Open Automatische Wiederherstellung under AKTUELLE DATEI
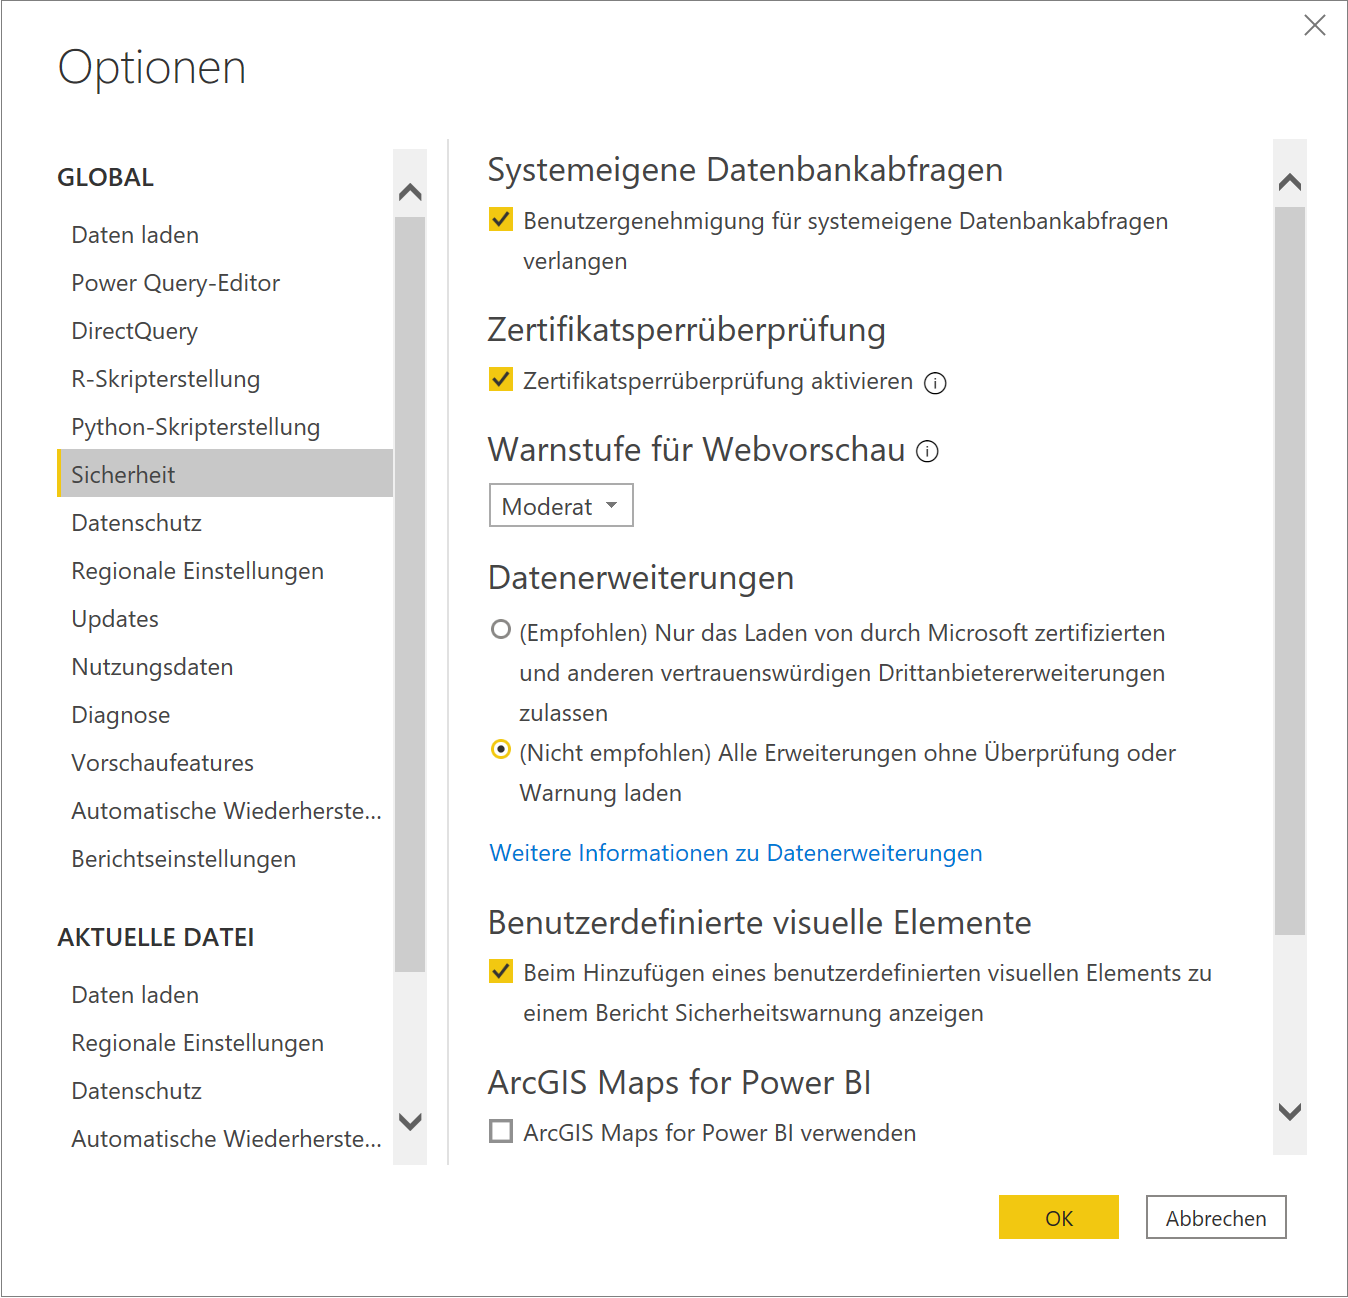 (x=225, y=1139)
